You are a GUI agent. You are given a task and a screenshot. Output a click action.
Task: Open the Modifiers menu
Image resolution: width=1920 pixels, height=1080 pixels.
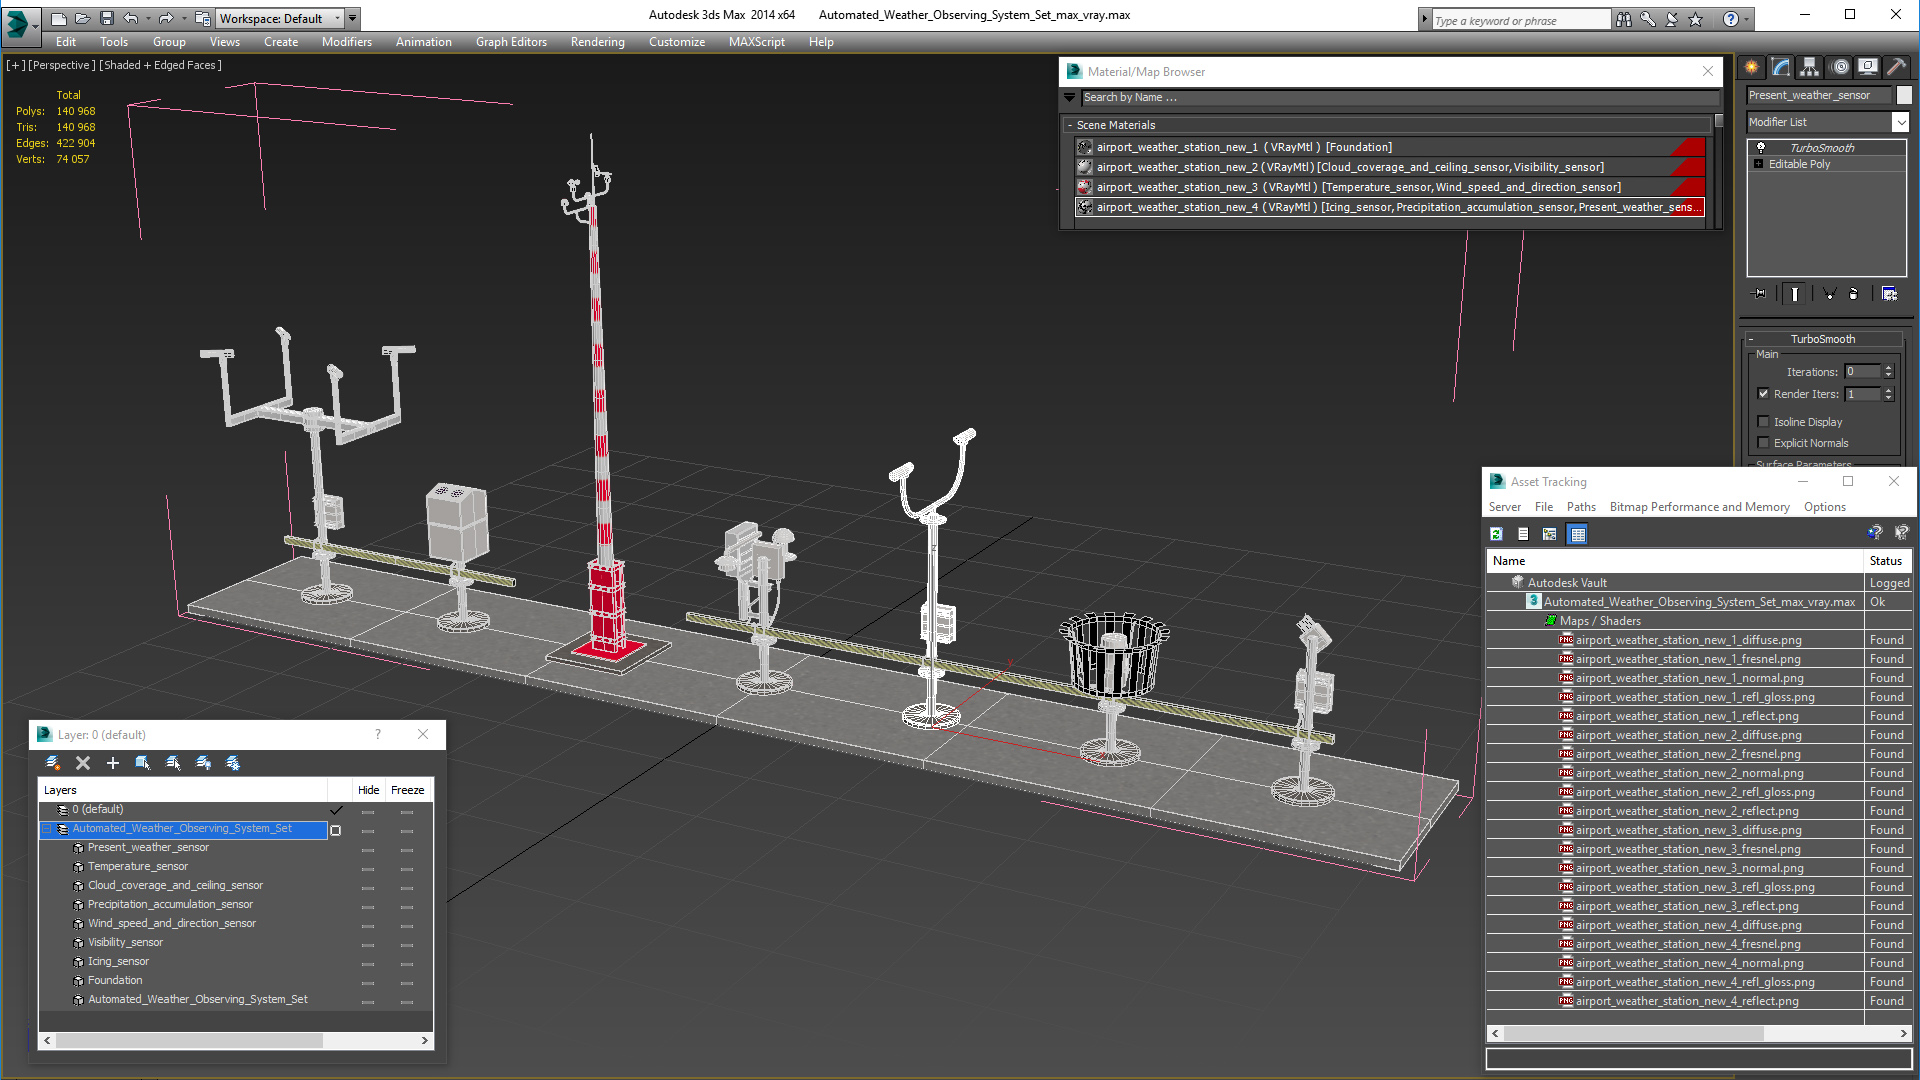[344, 42]
